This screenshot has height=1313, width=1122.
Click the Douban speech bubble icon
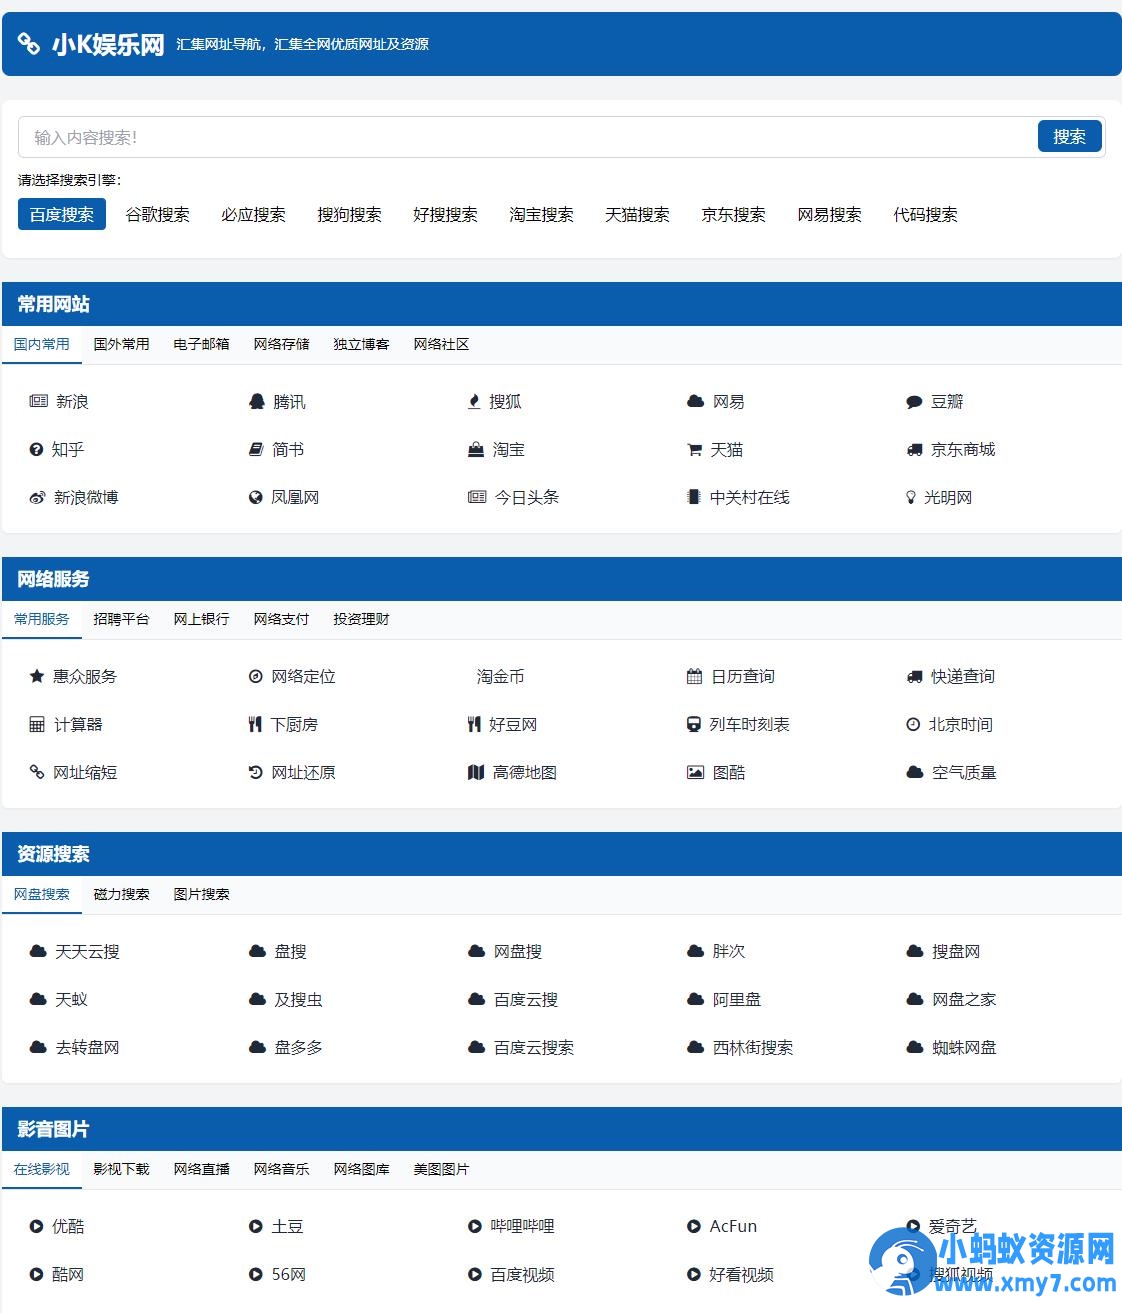point(914,402)
